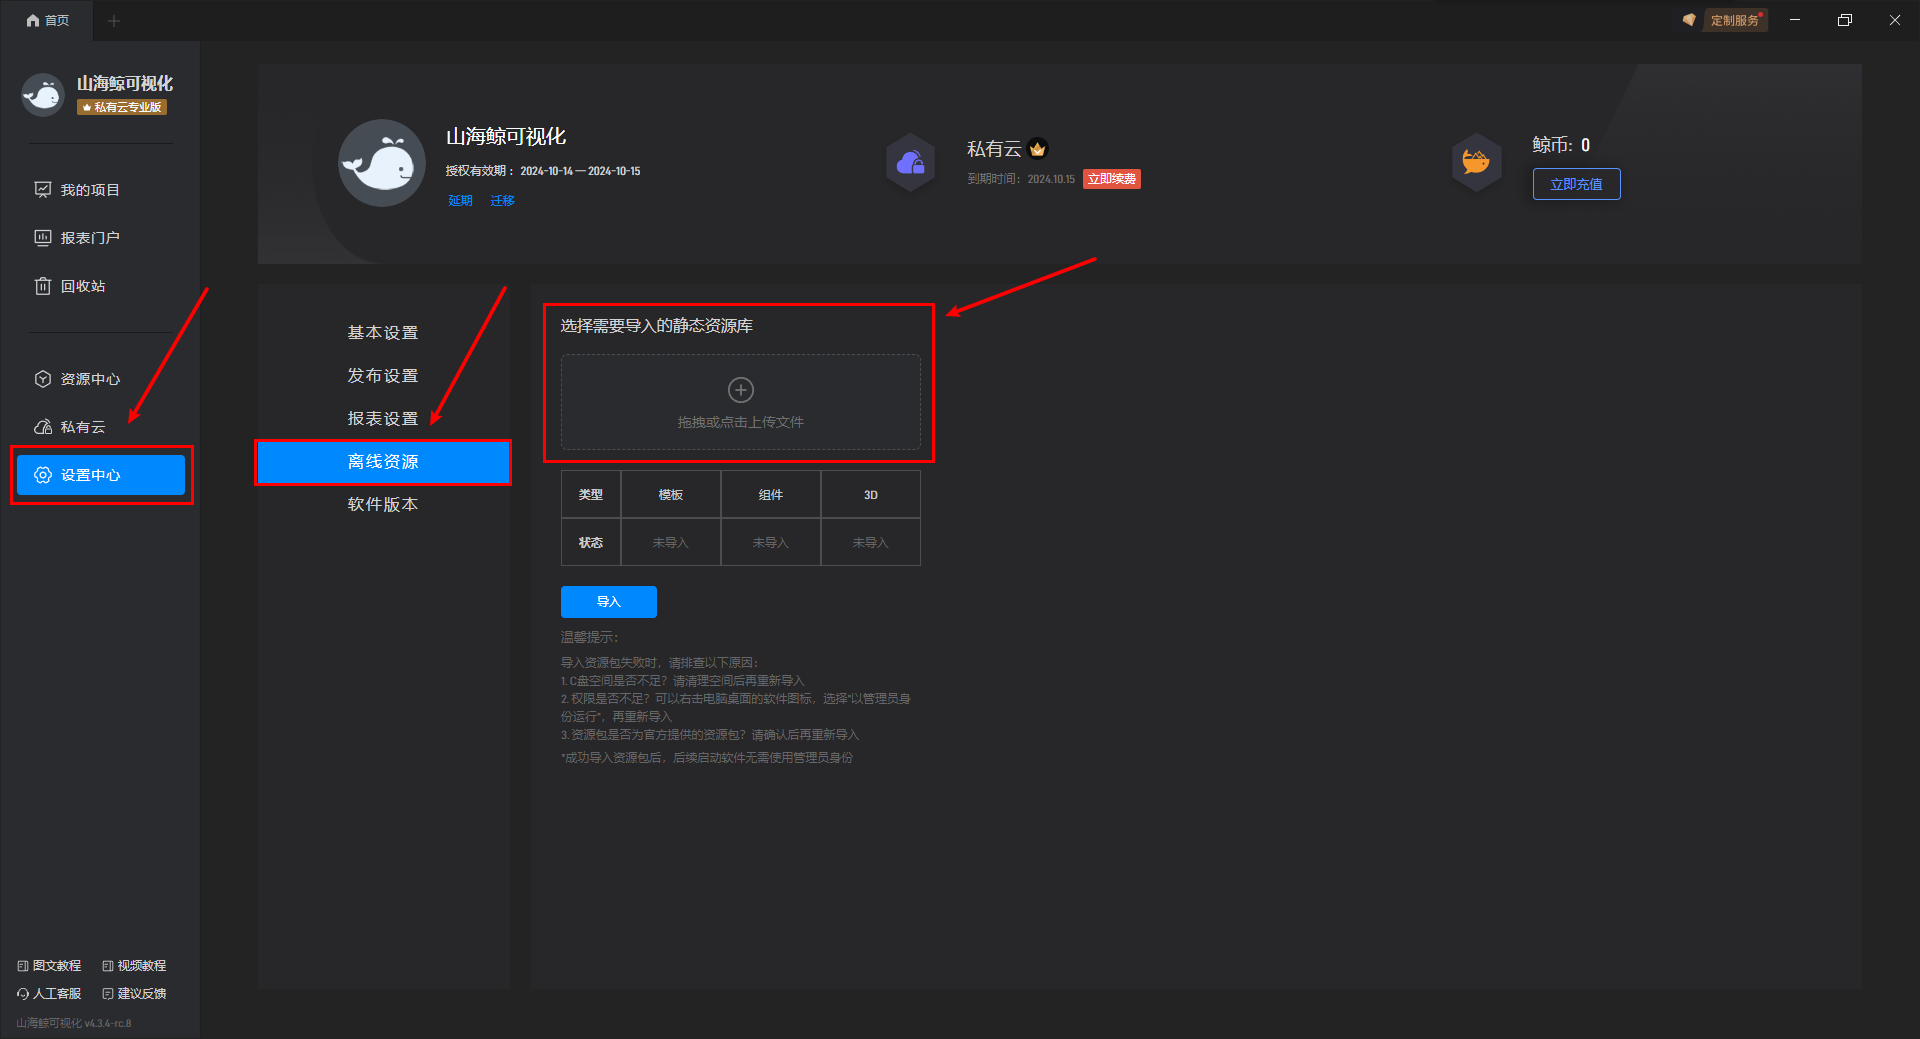Open the 报表设置 tab
1920x1039 pixels.
383,419
